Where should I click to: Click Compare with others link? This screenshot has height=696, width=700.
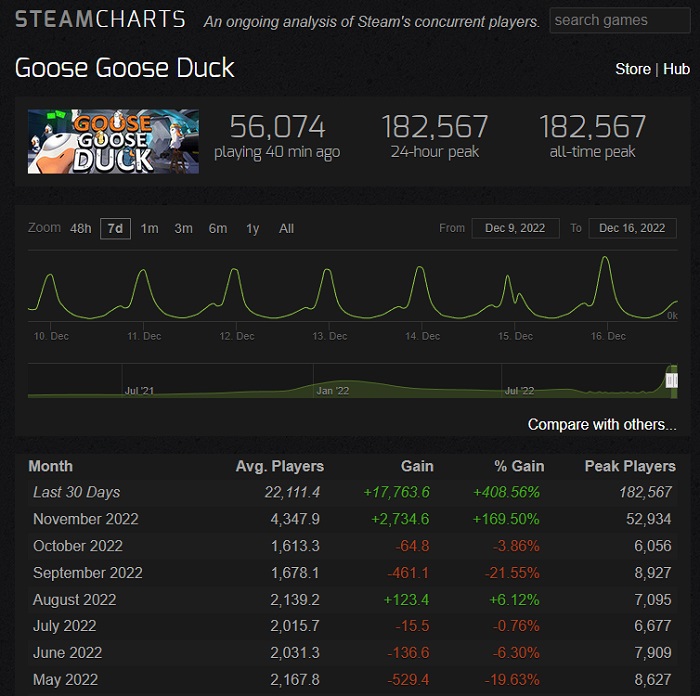602,425
